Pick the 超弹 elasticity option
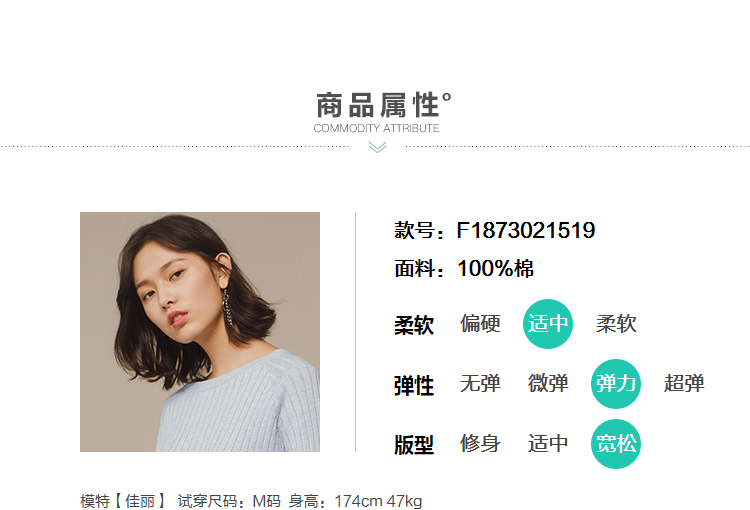 click(684, 384)
